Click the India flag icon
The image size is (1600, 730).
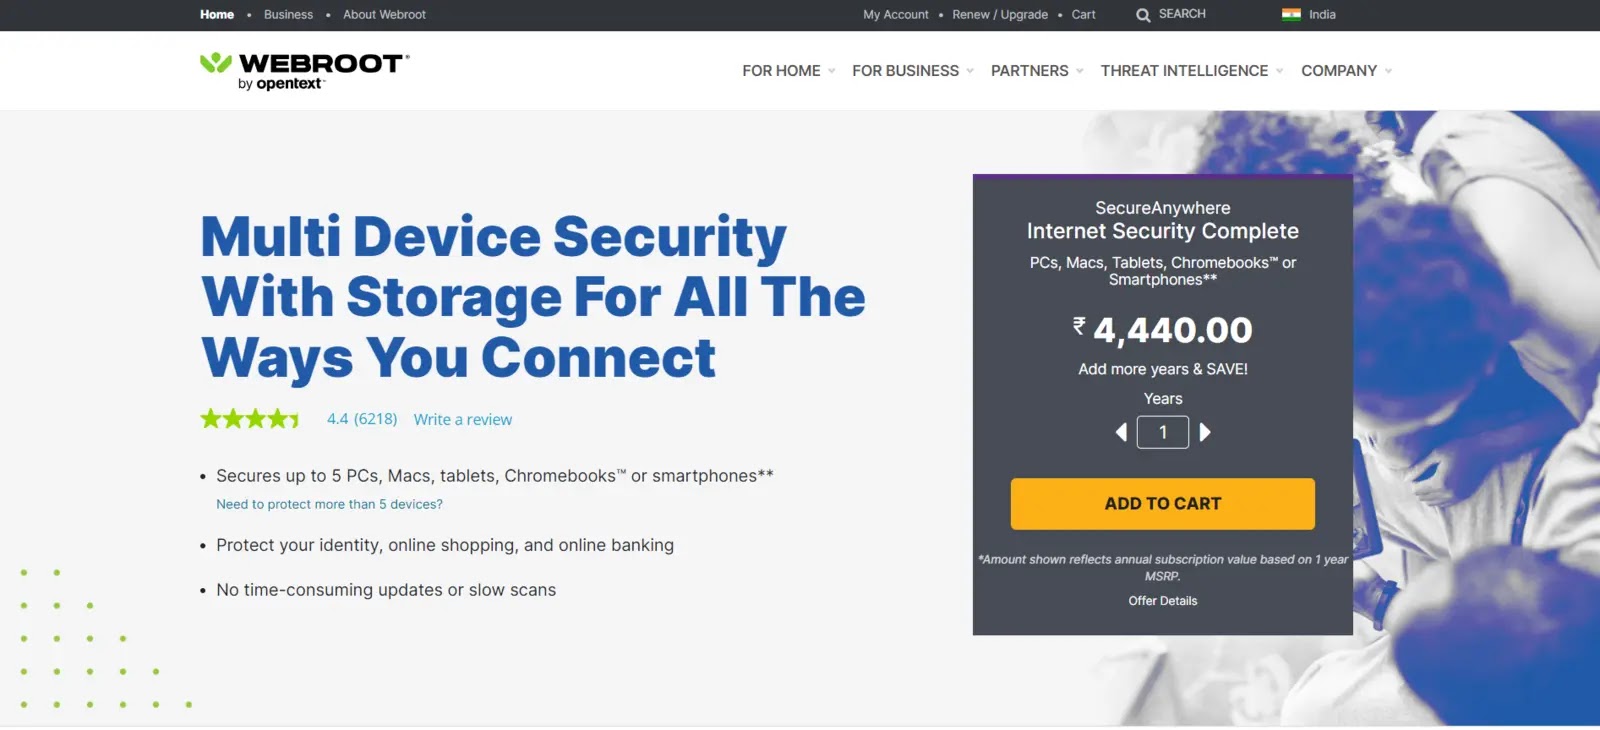(1291, 15)
